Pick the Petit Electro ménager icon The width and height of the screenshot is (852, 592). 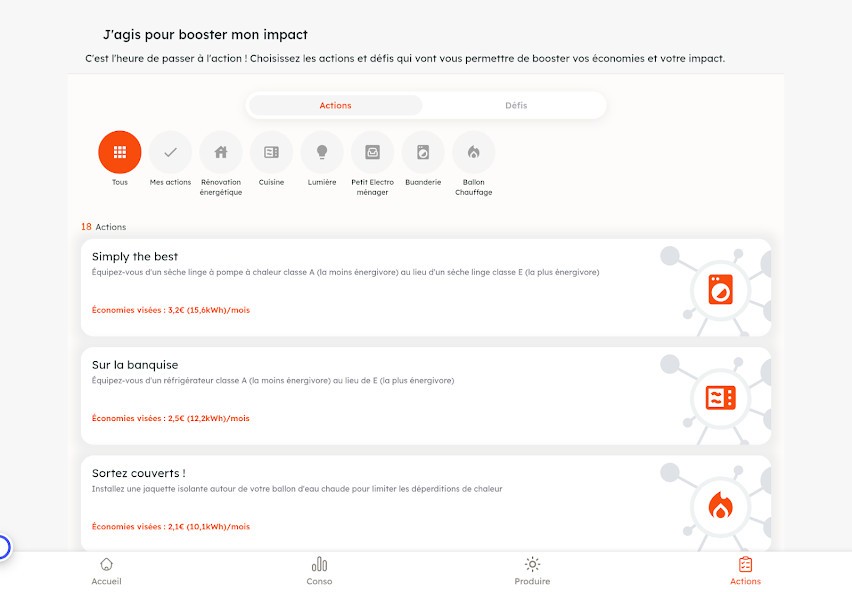(372, 152)
